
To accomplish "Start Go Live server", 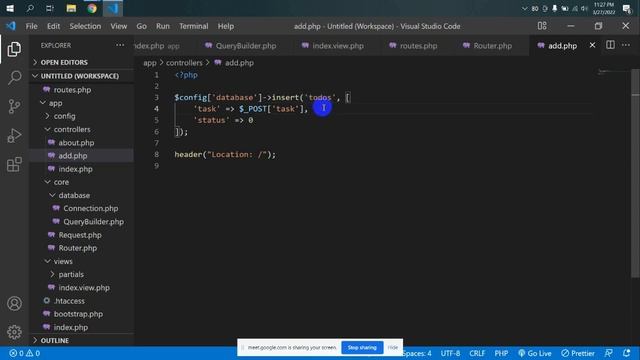I will (535, 353).
